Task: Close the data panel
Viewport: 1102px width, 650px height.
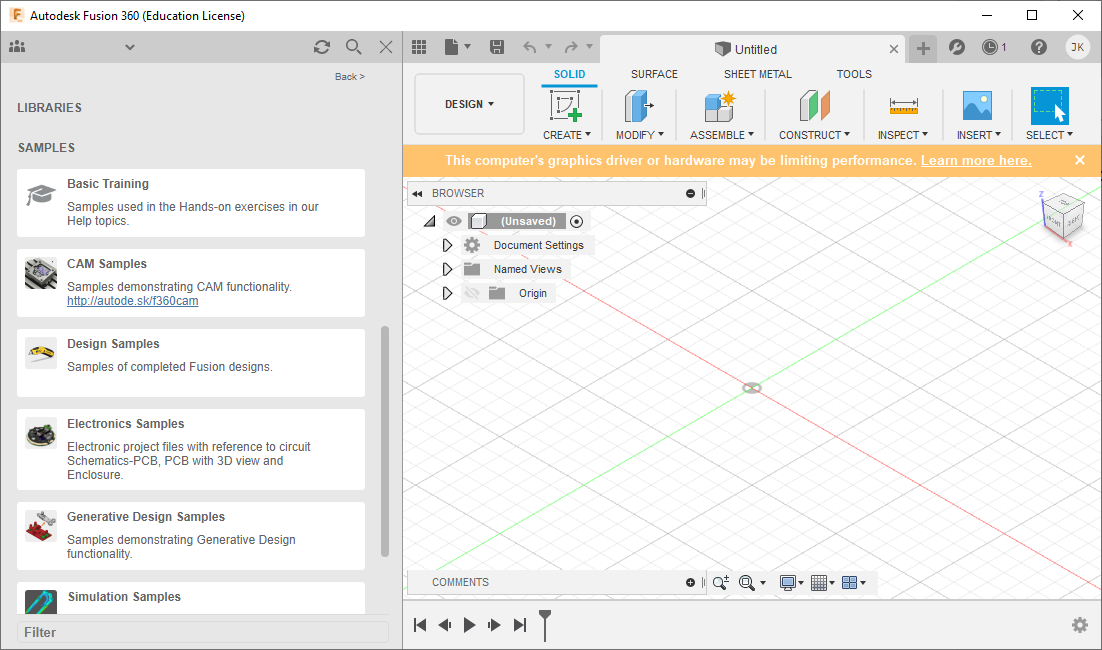Action: pyautogui.click(x=386, y=46)
